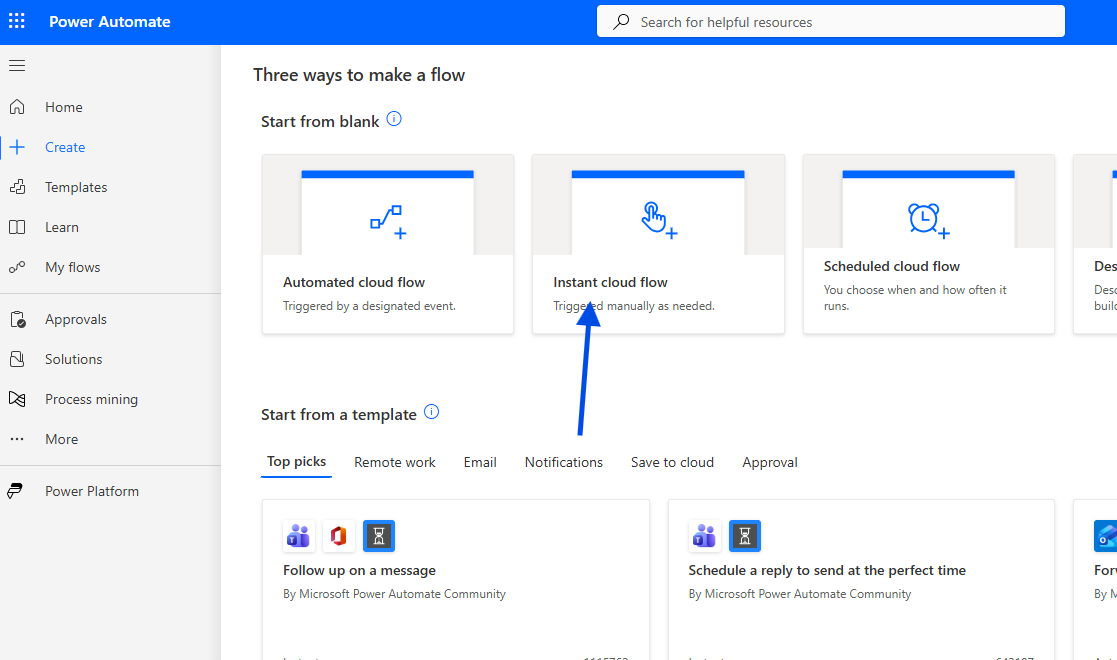Click info icon beside Start from blank

coord(394,119)
